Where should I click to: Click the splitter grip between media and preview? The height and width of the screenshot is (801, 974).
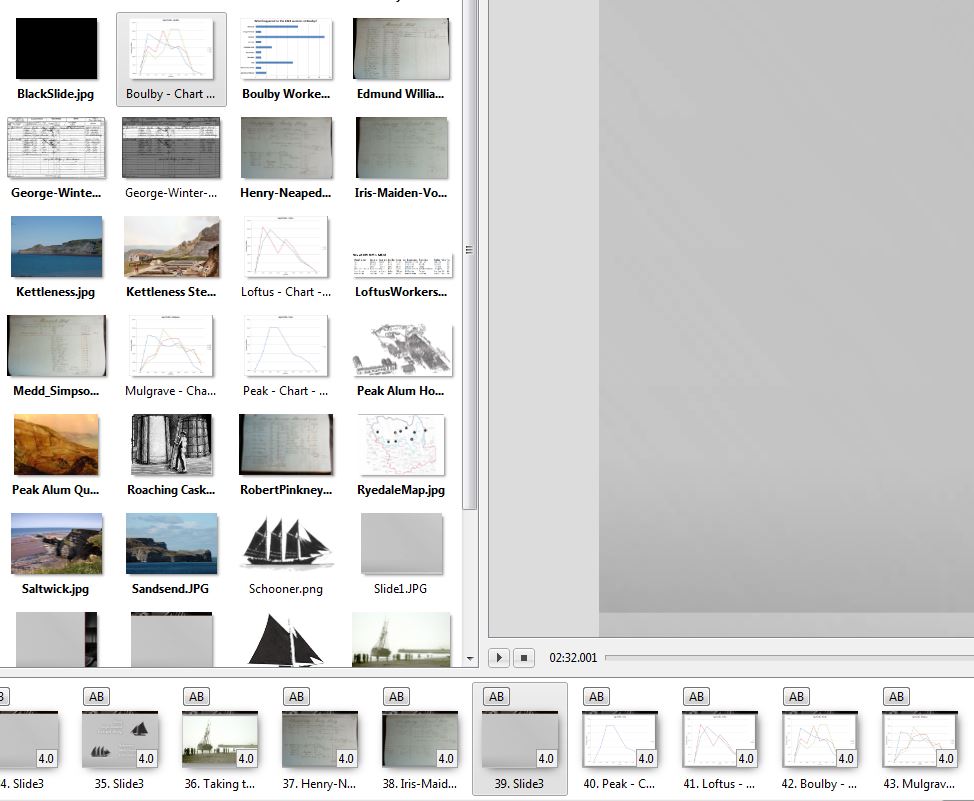(468, 250)
